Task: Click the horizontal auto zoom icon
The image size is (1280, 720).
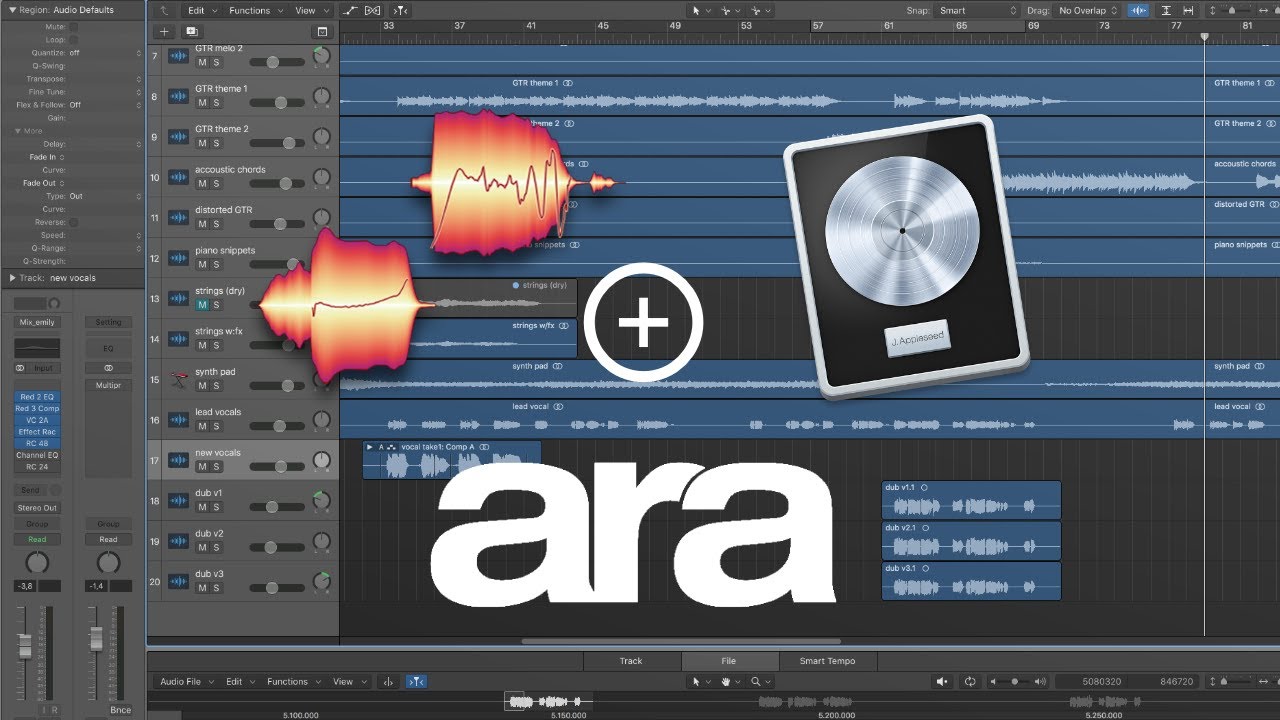Action: click(x=1187, y=10)
